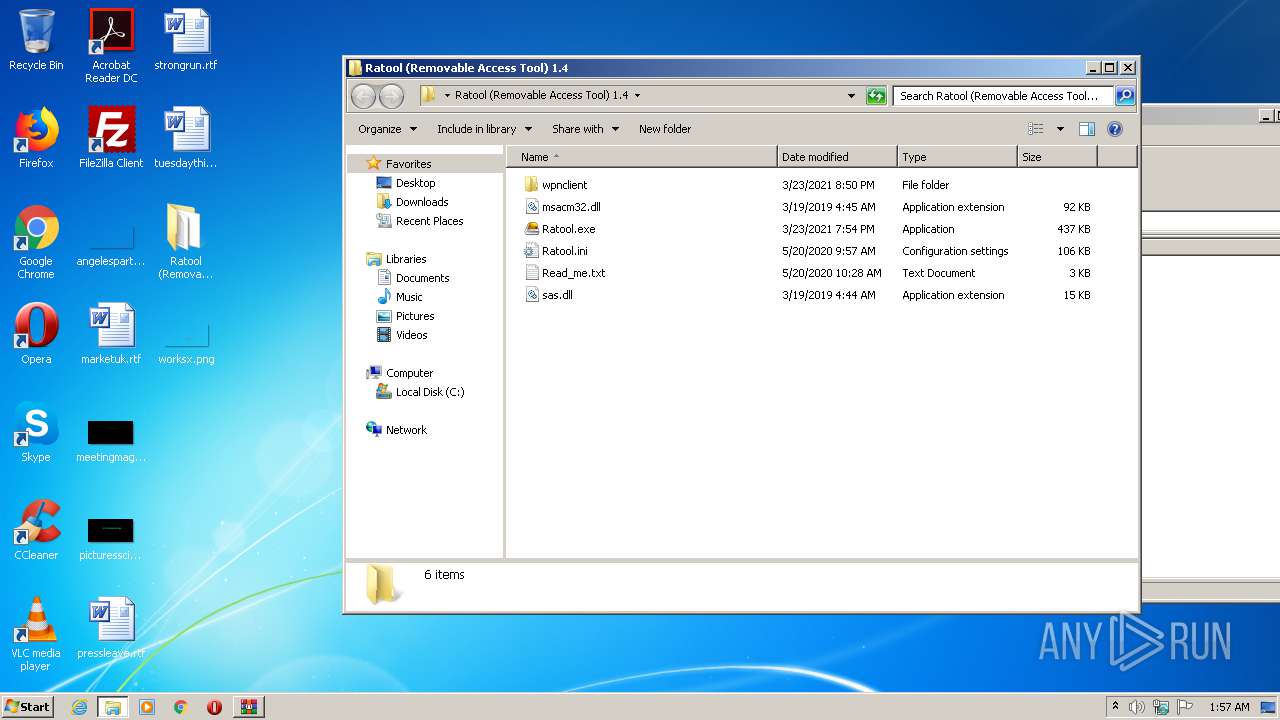Expand the address bar history dropdown

click(x=851, y=96)
